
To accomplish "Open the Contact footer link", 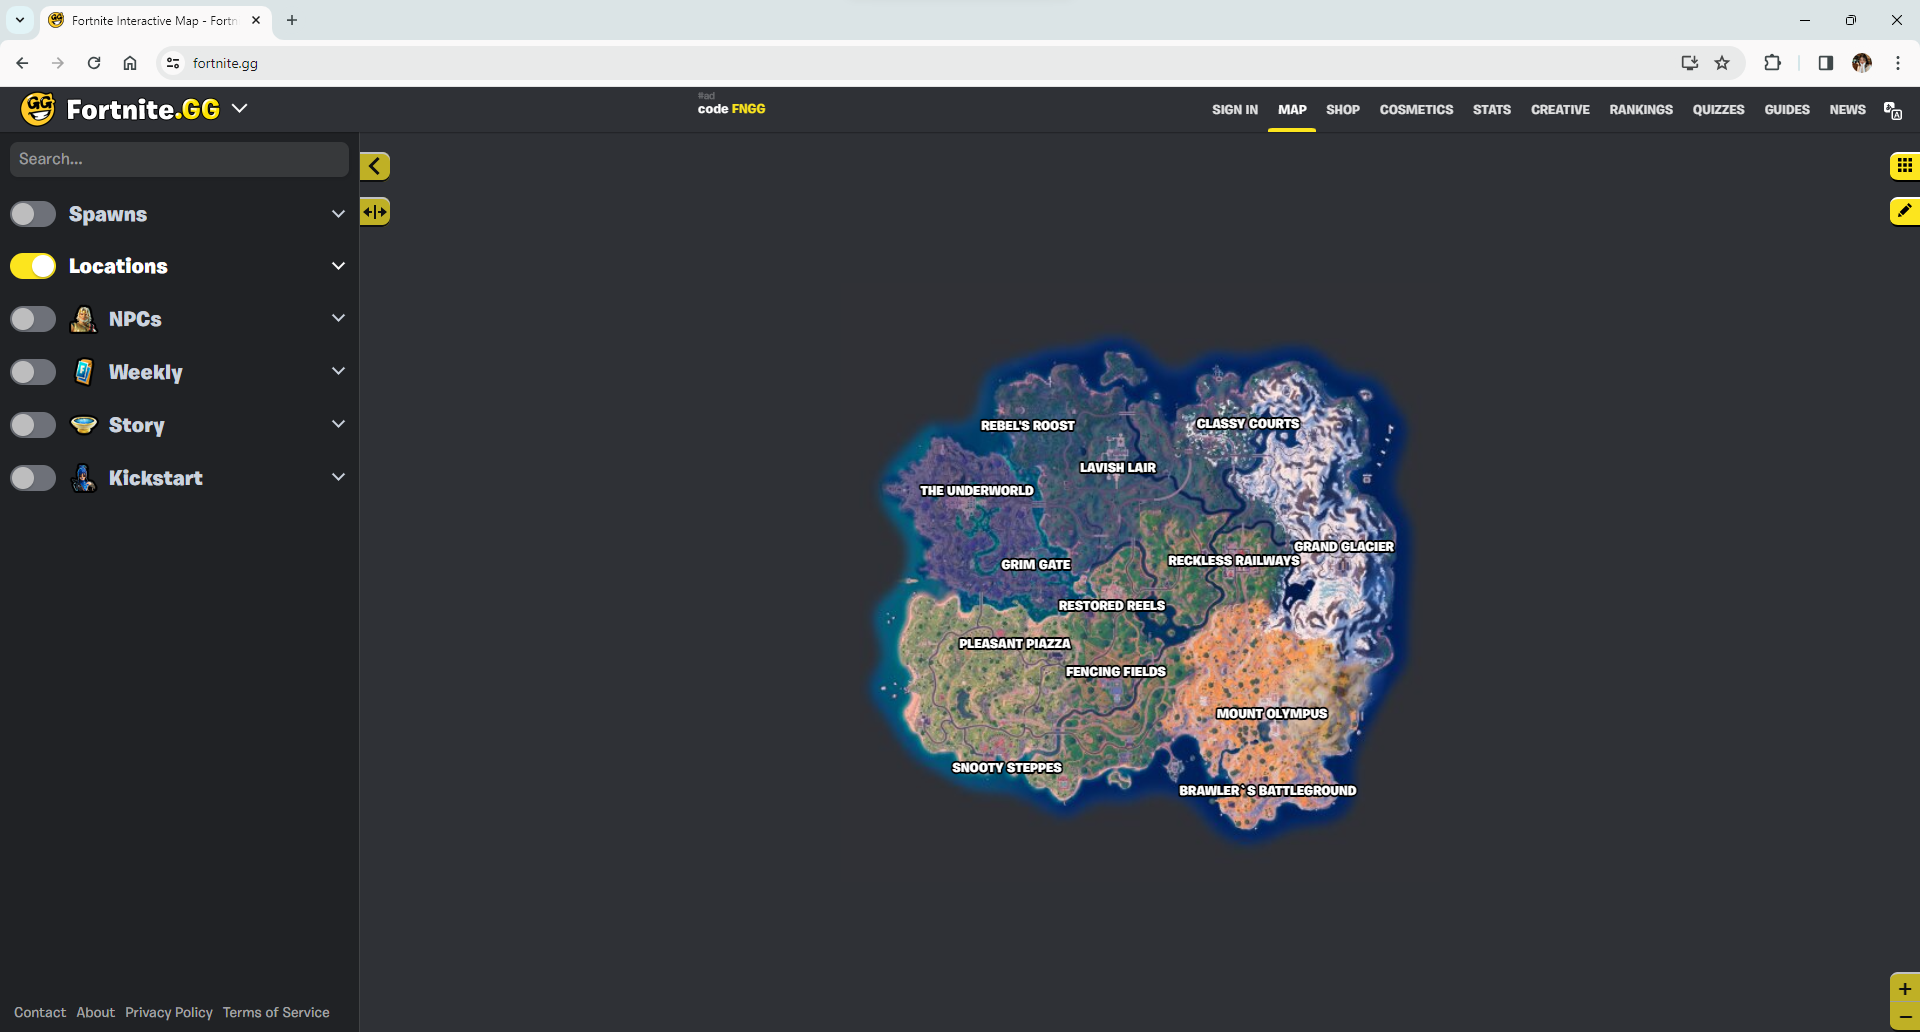I will pyautogui.click(x=40, y=1012).
